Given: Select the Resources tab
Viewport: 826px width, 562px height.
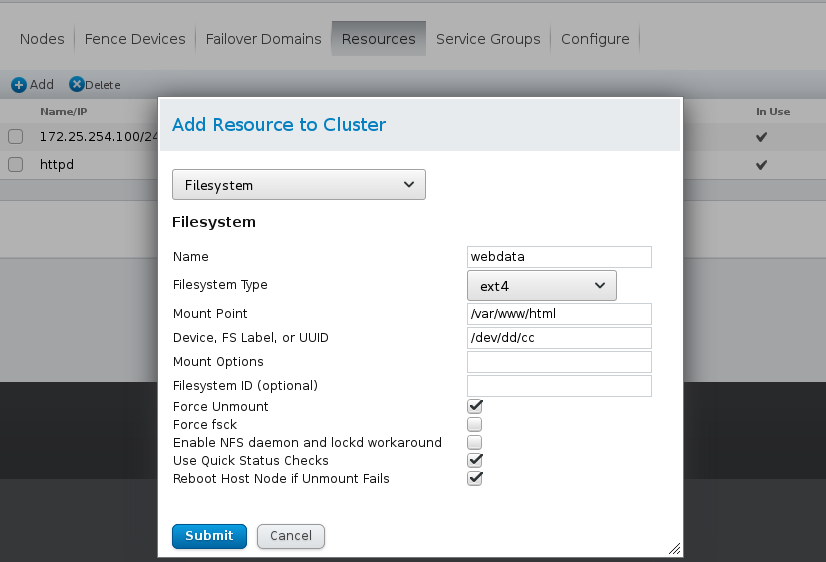Looking at the screenshot, I should (x=379, y=39).
